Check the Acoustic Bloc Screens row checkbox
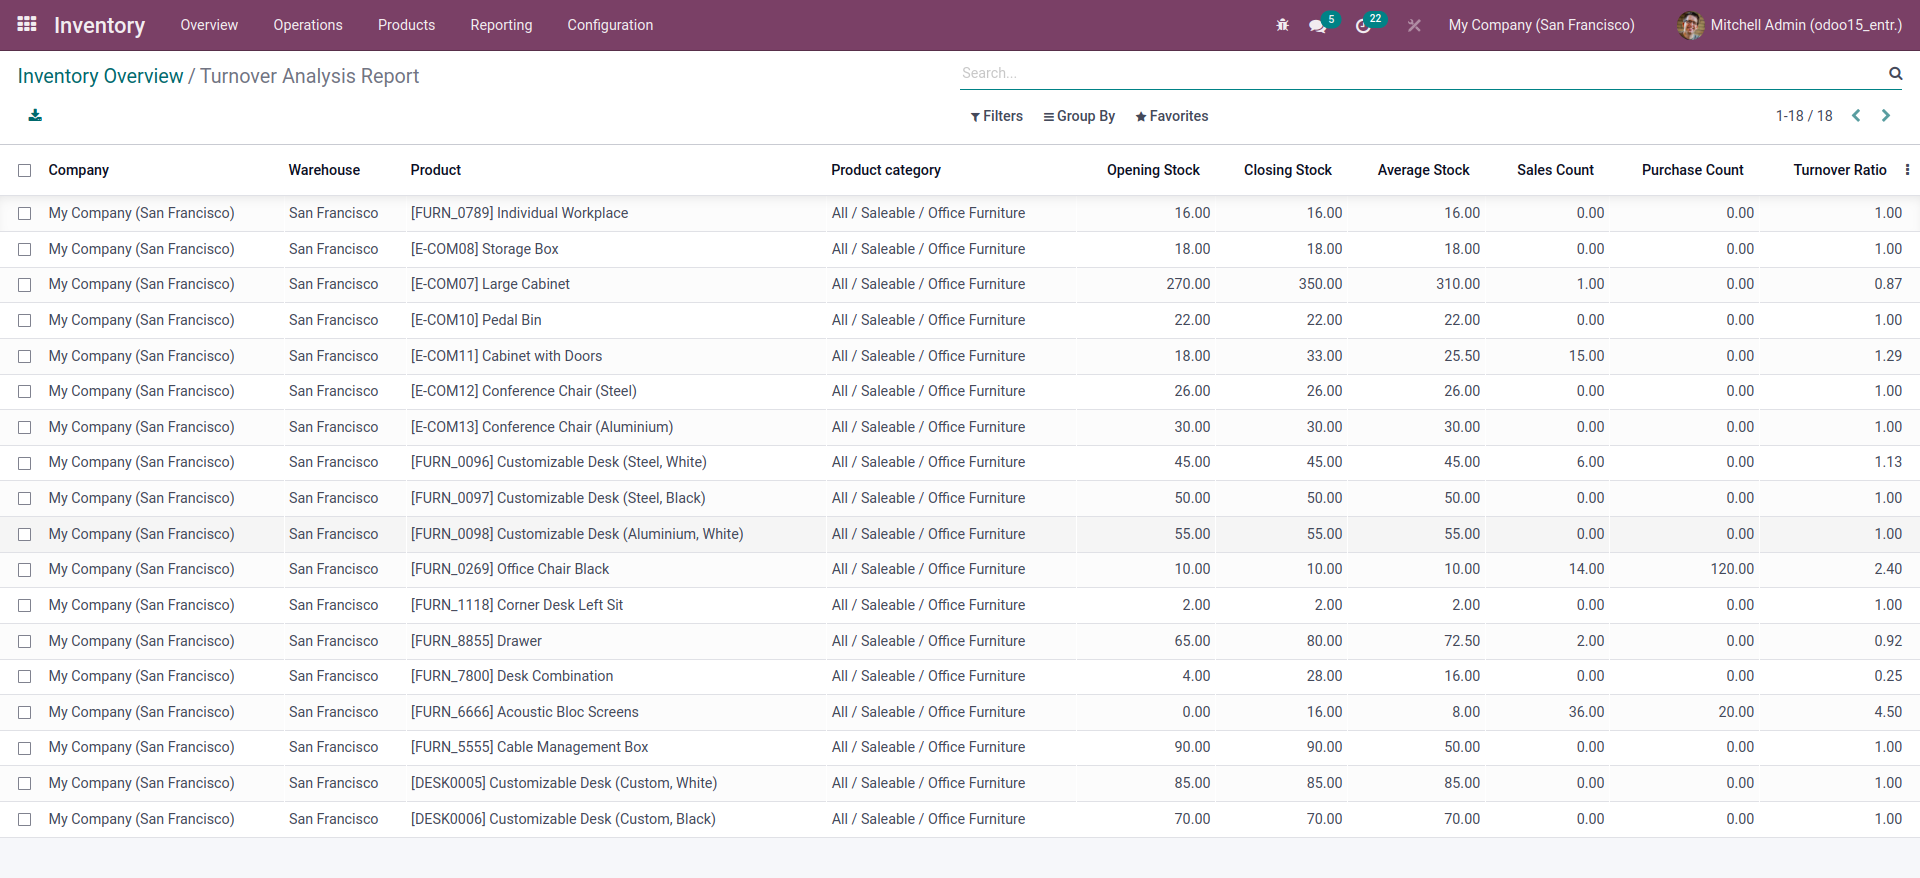Viewport: 1920px width, 878px height. point(25,713)
